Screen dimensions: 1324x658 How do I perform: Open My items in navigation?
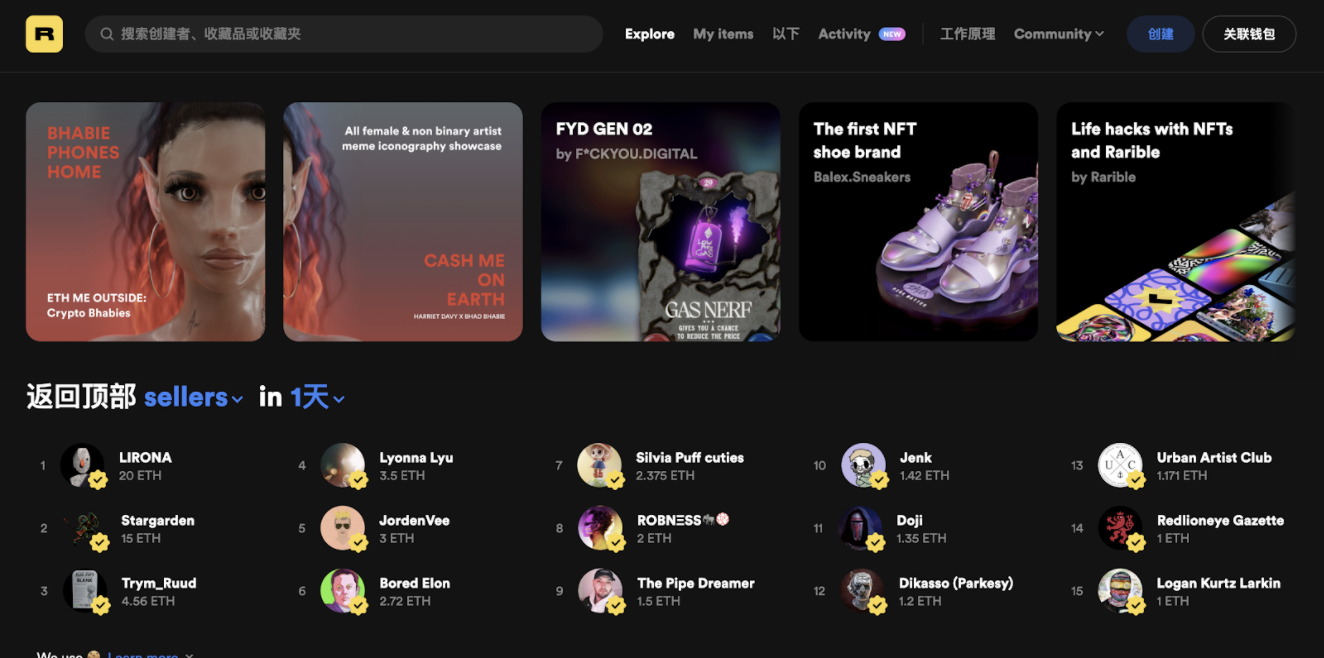723,34
